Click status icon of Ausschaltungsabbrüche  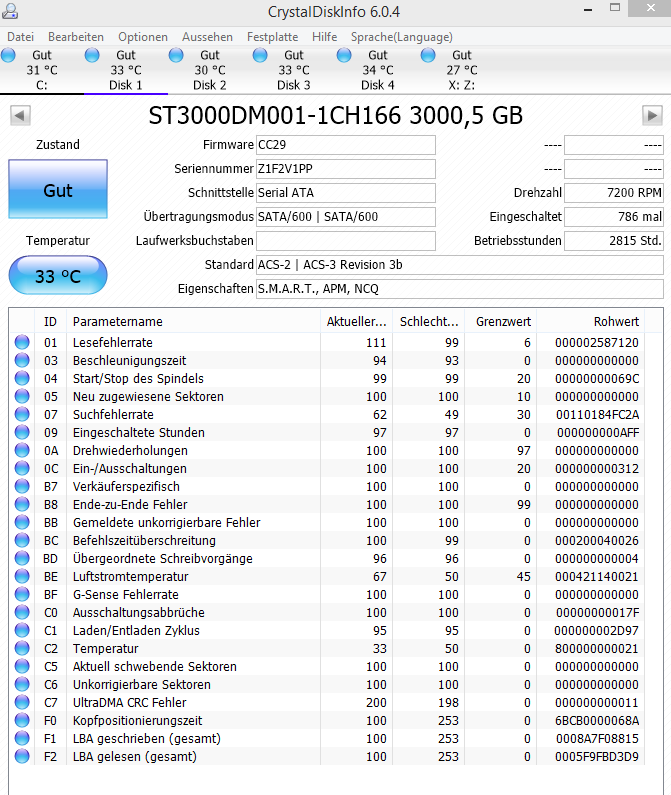click(x=22, y=612)
